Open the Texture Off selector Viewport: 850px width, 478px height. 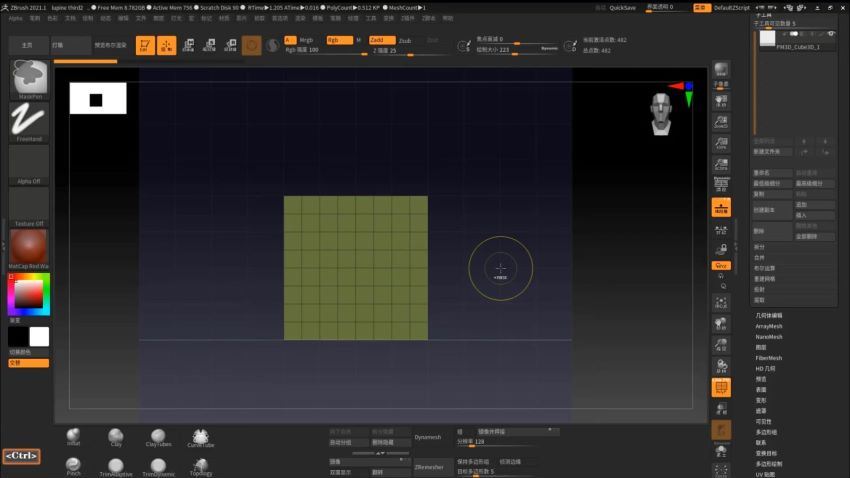click(x=29, y=207)
